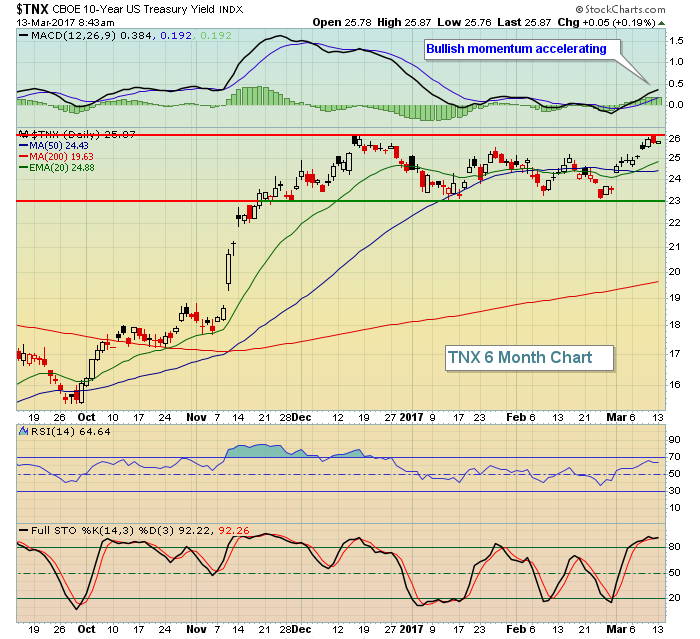Click 'Mar' on the bottom stochastic date axis
This screenshot has width=700, height=639.
[x=616, y=630]
